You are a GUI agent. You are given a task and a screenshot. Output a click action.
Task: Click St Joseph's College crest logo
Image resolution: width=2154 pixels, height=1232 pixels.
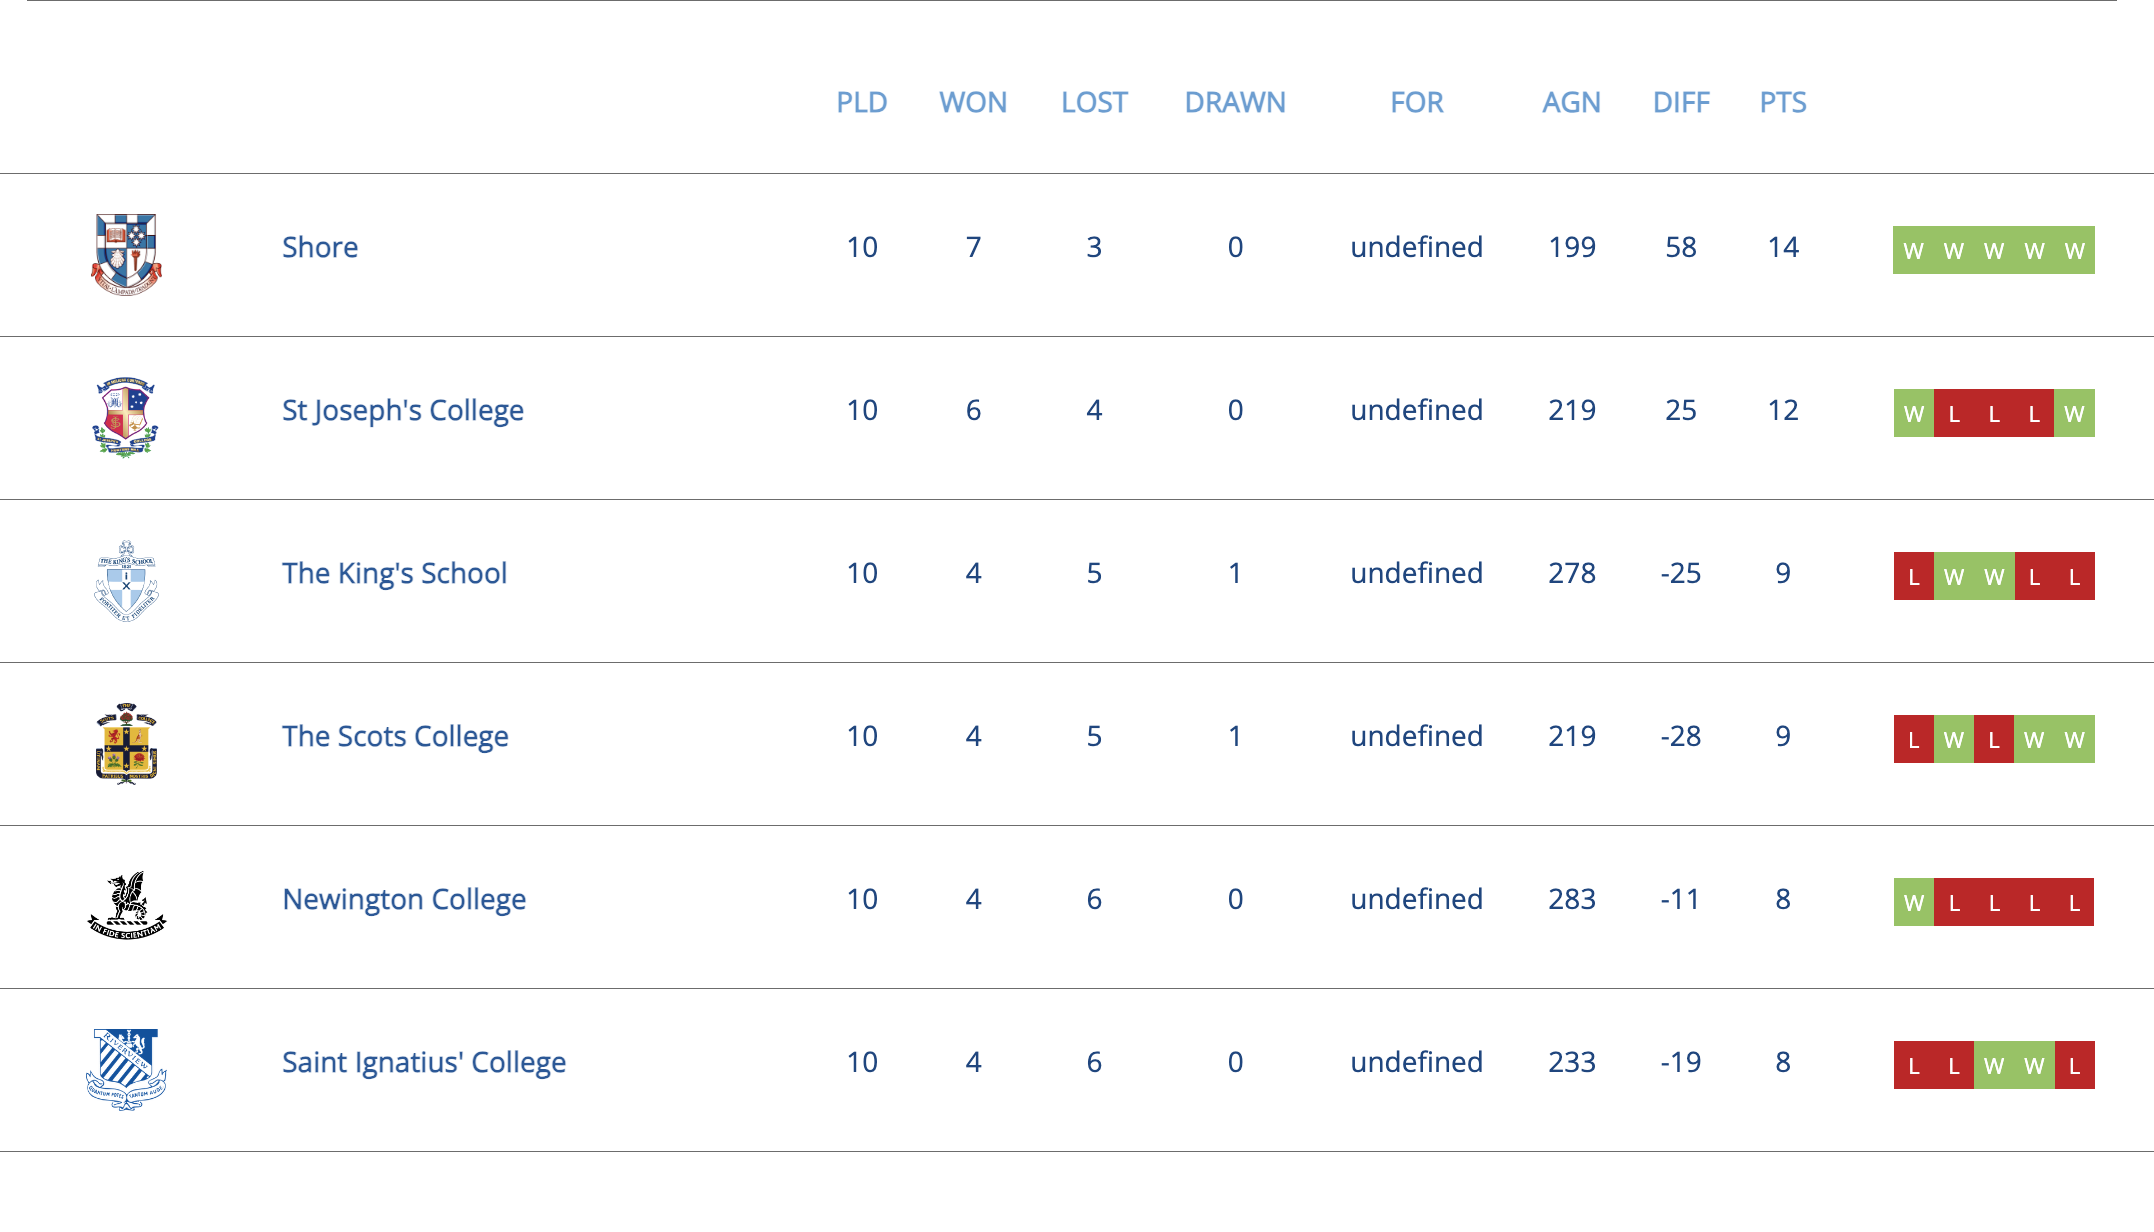point(126,417)
